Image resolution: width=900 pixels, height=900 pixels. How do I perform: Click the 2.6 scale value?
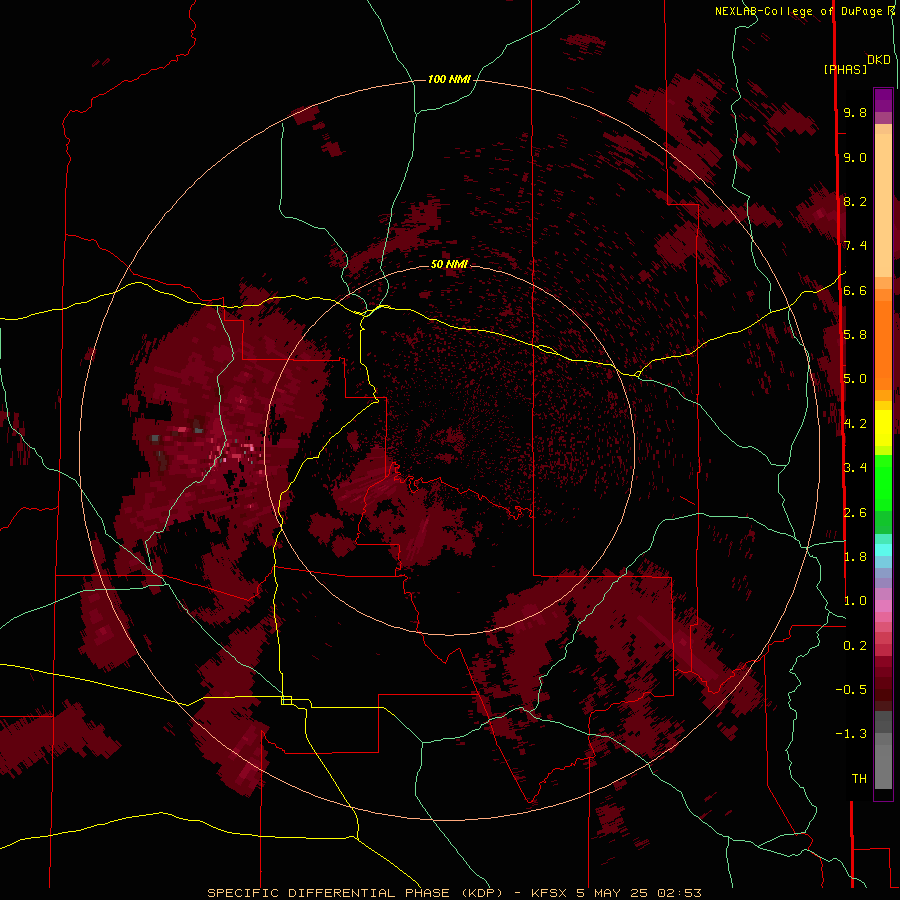click(x=855, y=513)
